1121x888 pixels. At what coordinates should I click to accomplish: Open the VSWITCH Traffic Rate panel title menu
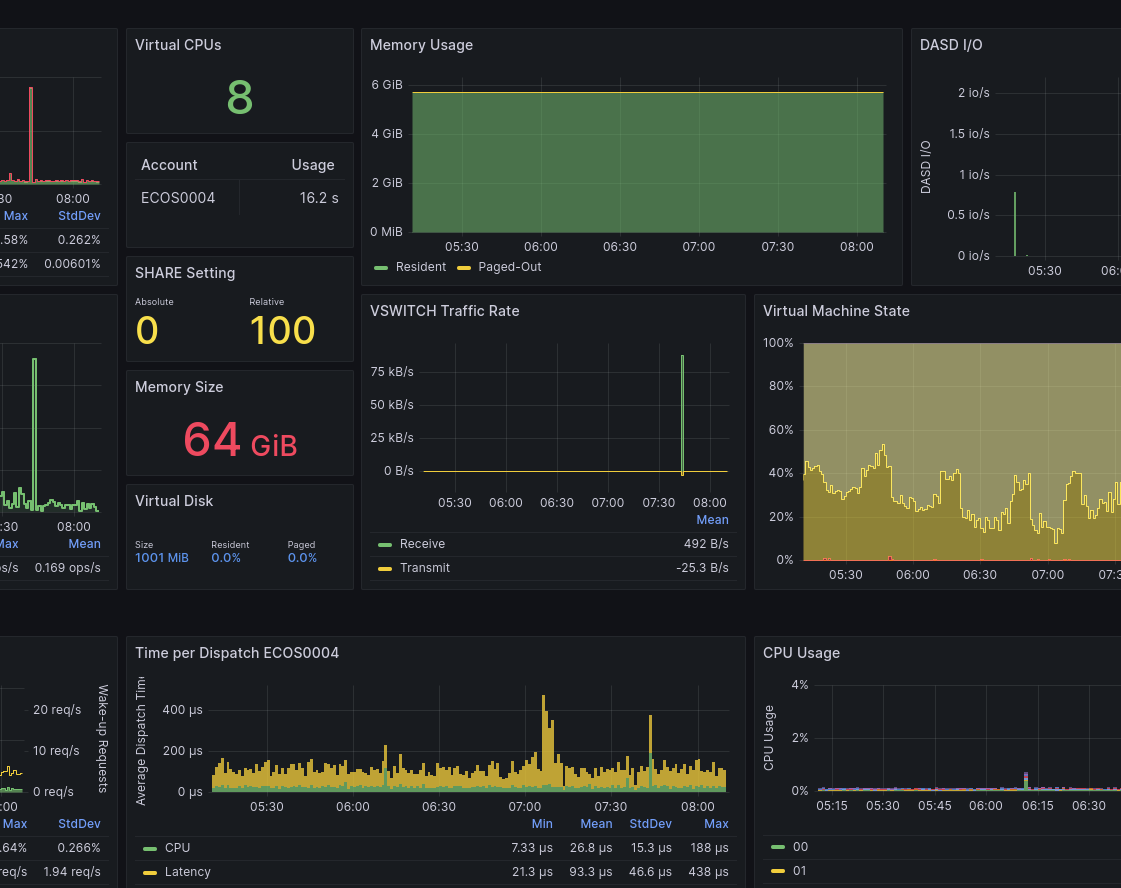(444, 311)
